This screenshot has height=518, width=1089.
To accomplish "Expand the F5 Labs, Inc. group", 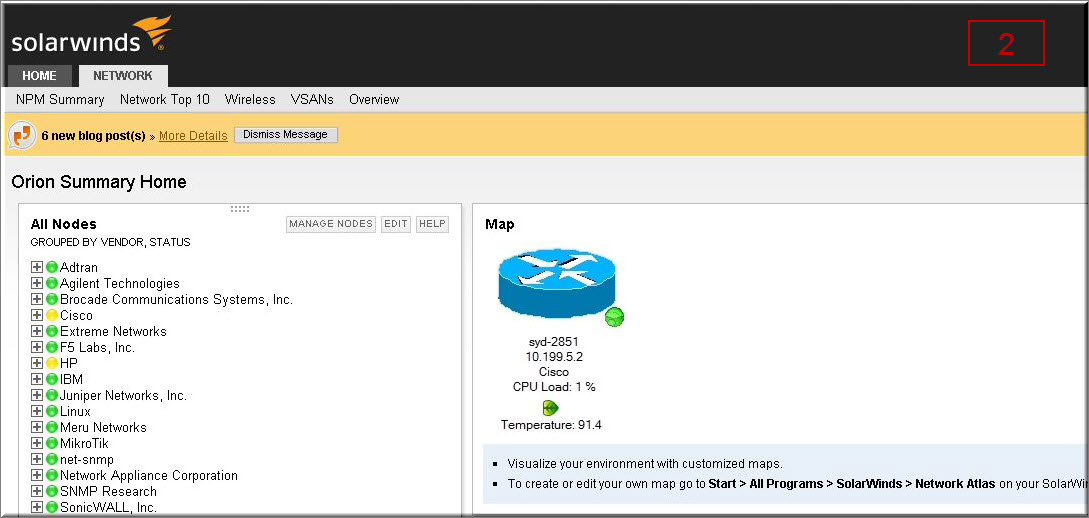I will tap(37, 347).
